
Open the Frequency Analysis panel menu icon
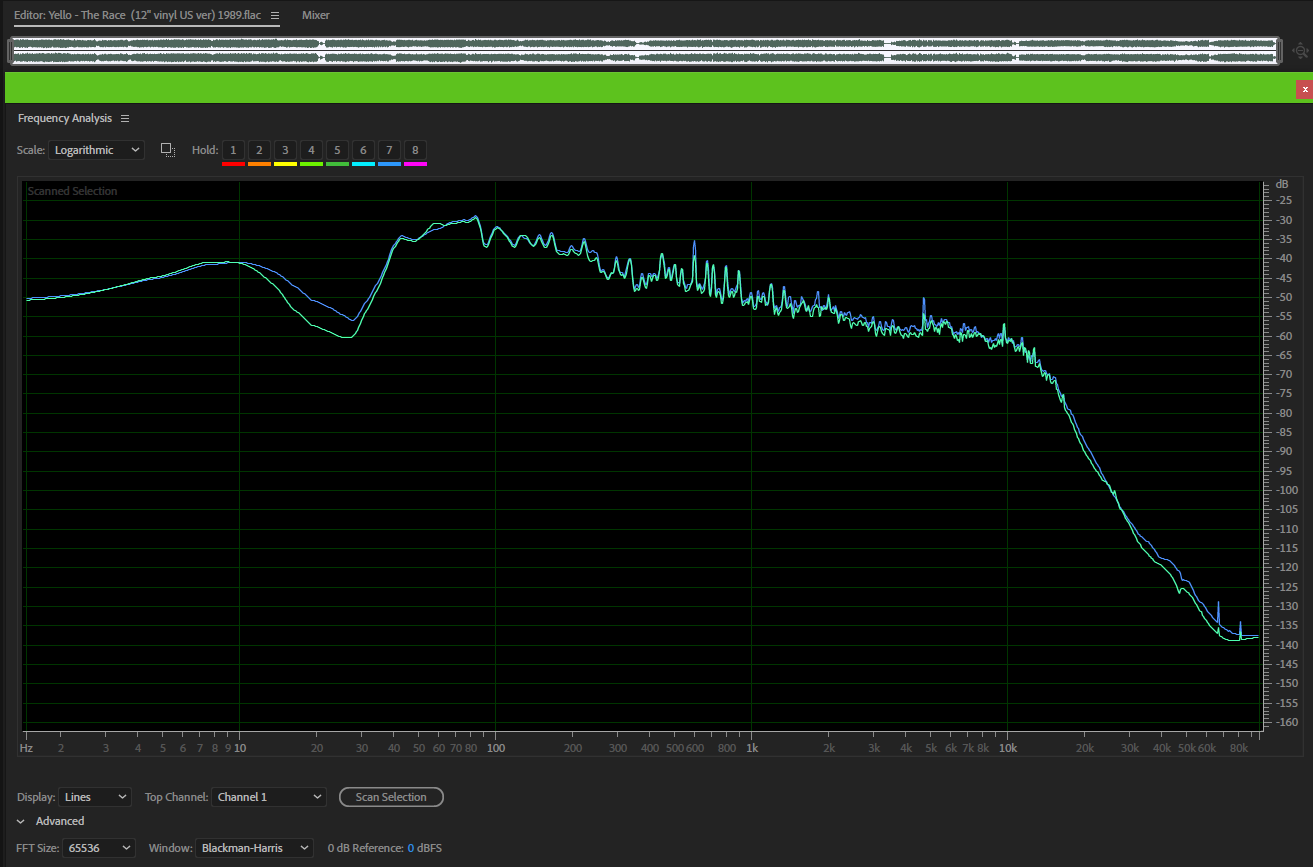[125, 118]
